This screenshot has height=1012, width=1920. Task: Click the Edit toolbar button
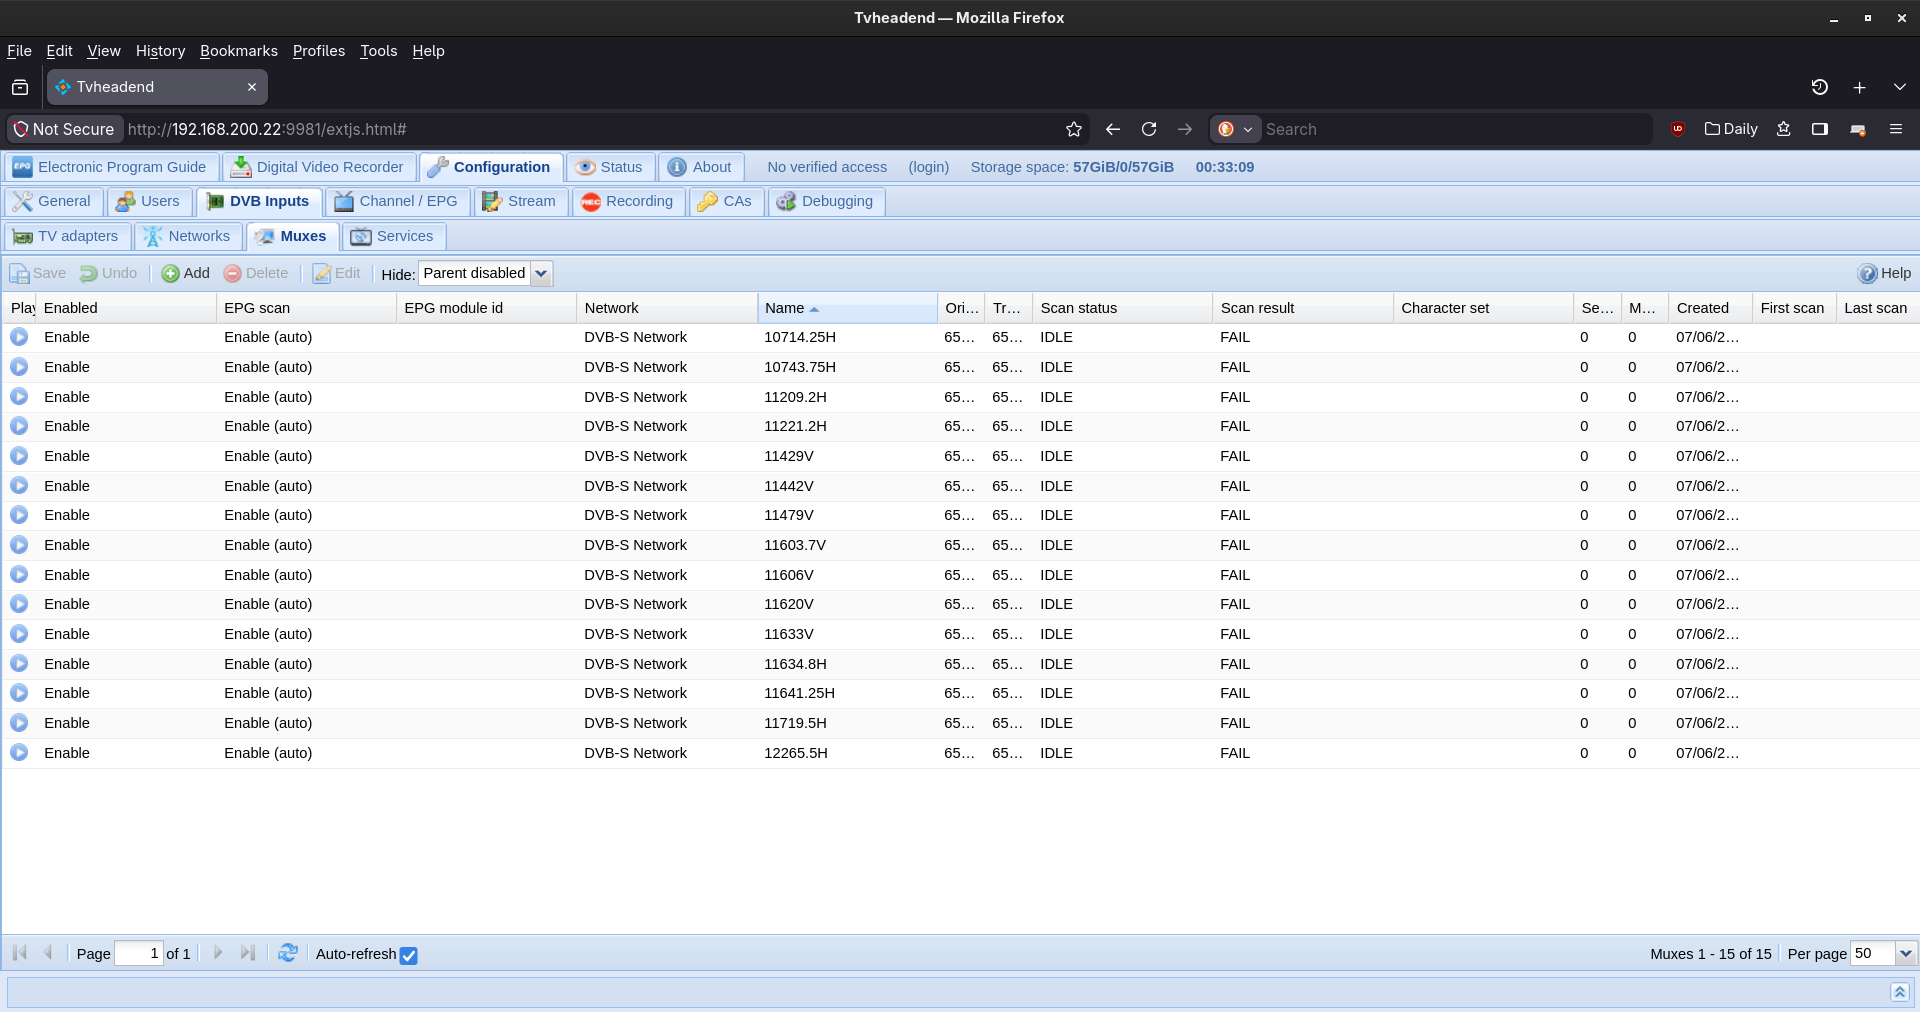point(337,273)
